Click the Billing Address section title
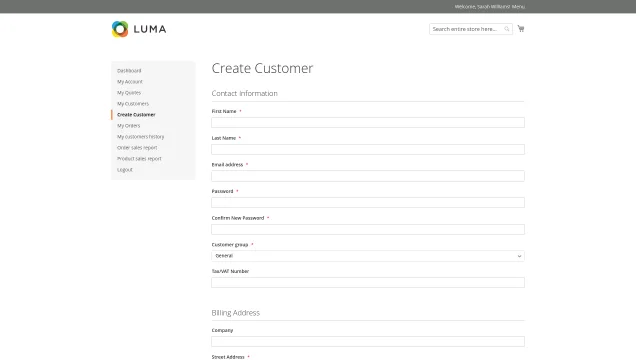640x360 pixels. pos(236,313)
